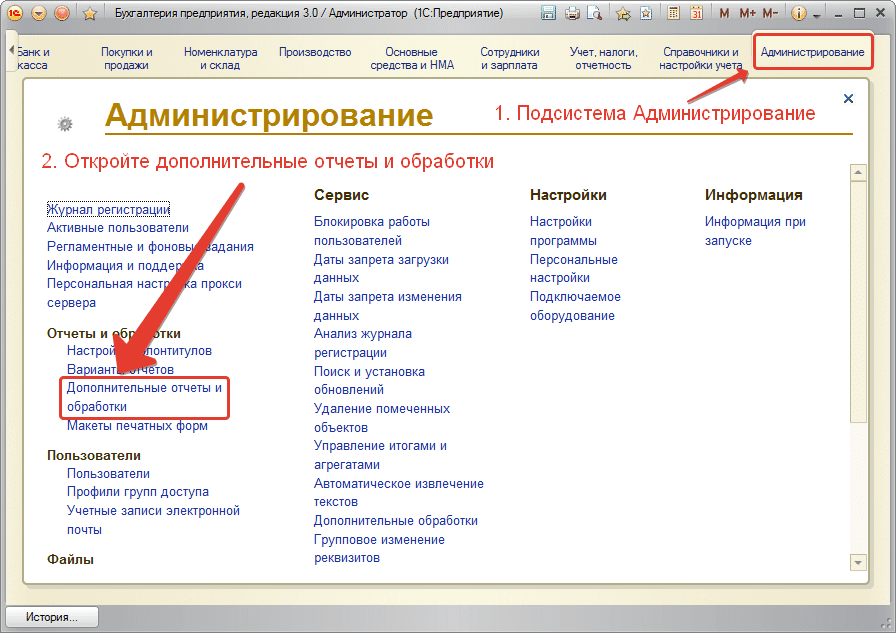Click the Save diskette icon
Image resolution: width=896 pixels, height=633 pixels.
pyautogui.click(x=548, y=13)
